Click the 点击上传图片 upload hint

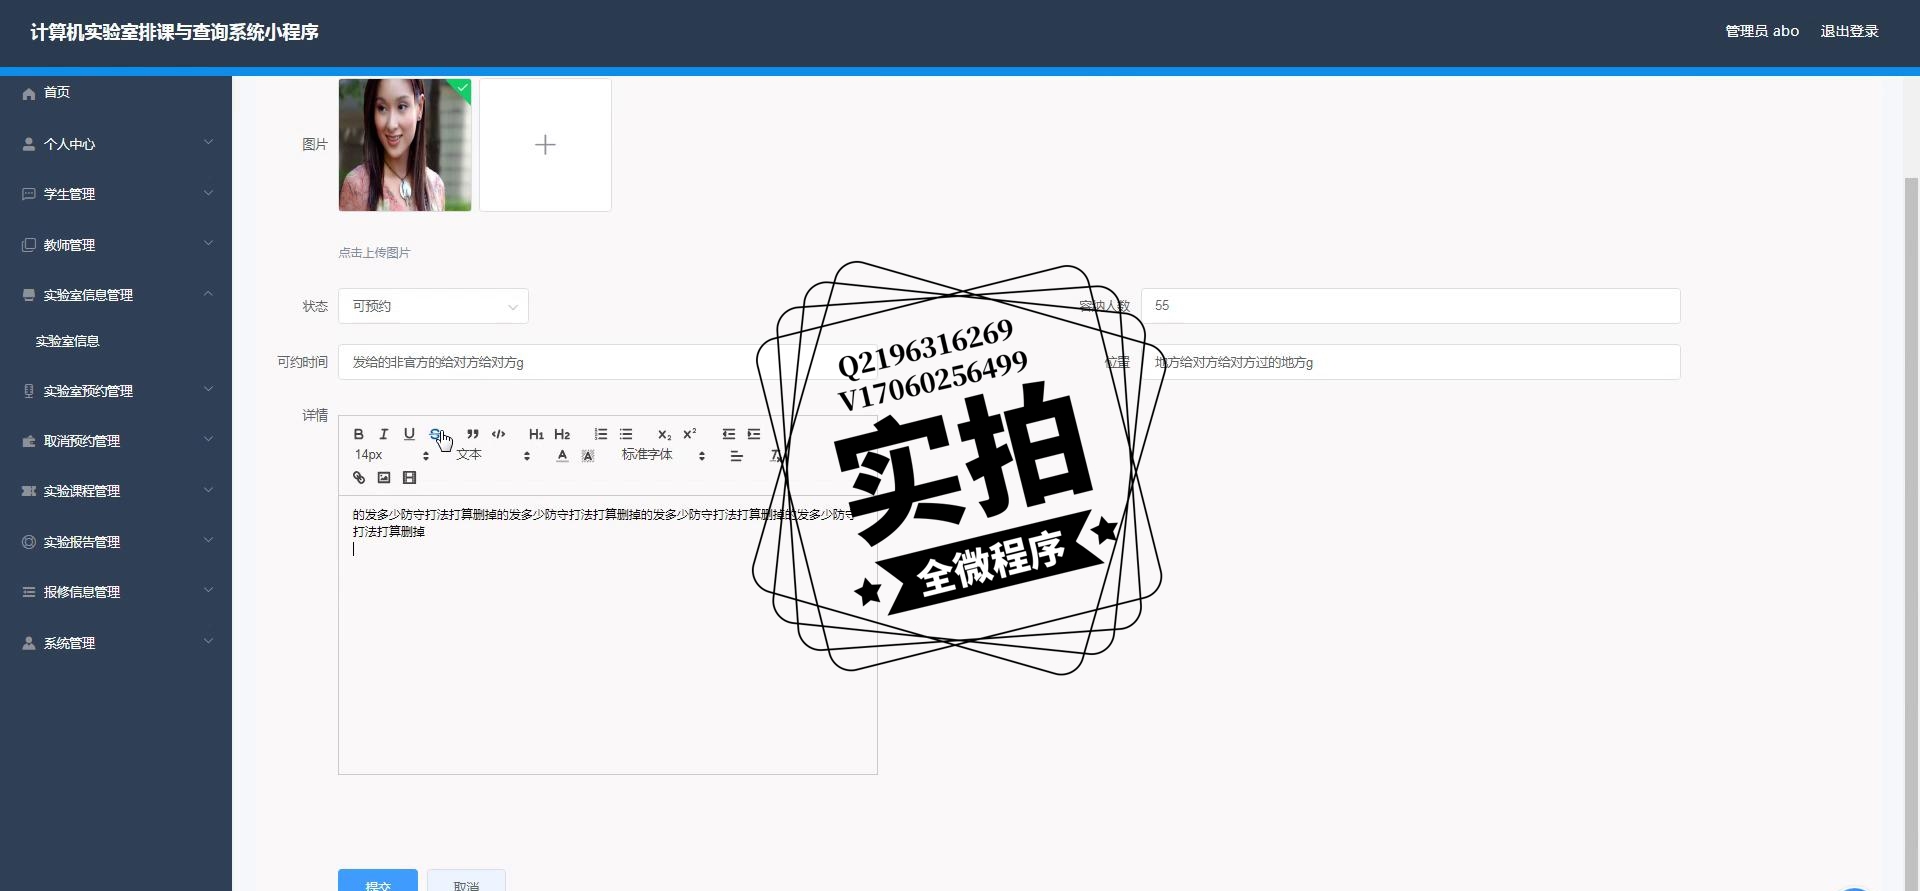click(x=374, y=253)
